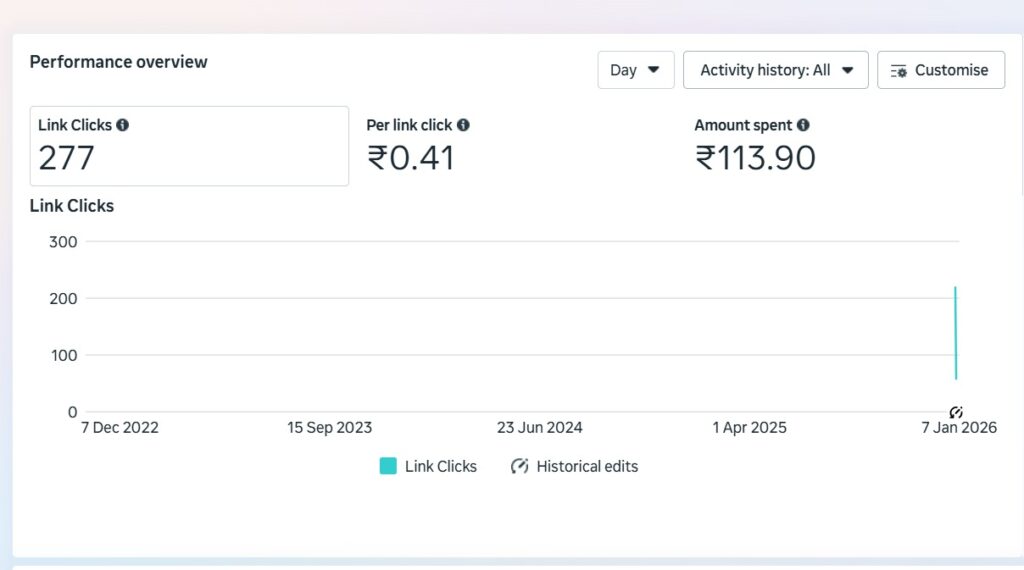The image size is (1024, 570).
Task: Click the Historical edits legend text
Action: (587, 466)
